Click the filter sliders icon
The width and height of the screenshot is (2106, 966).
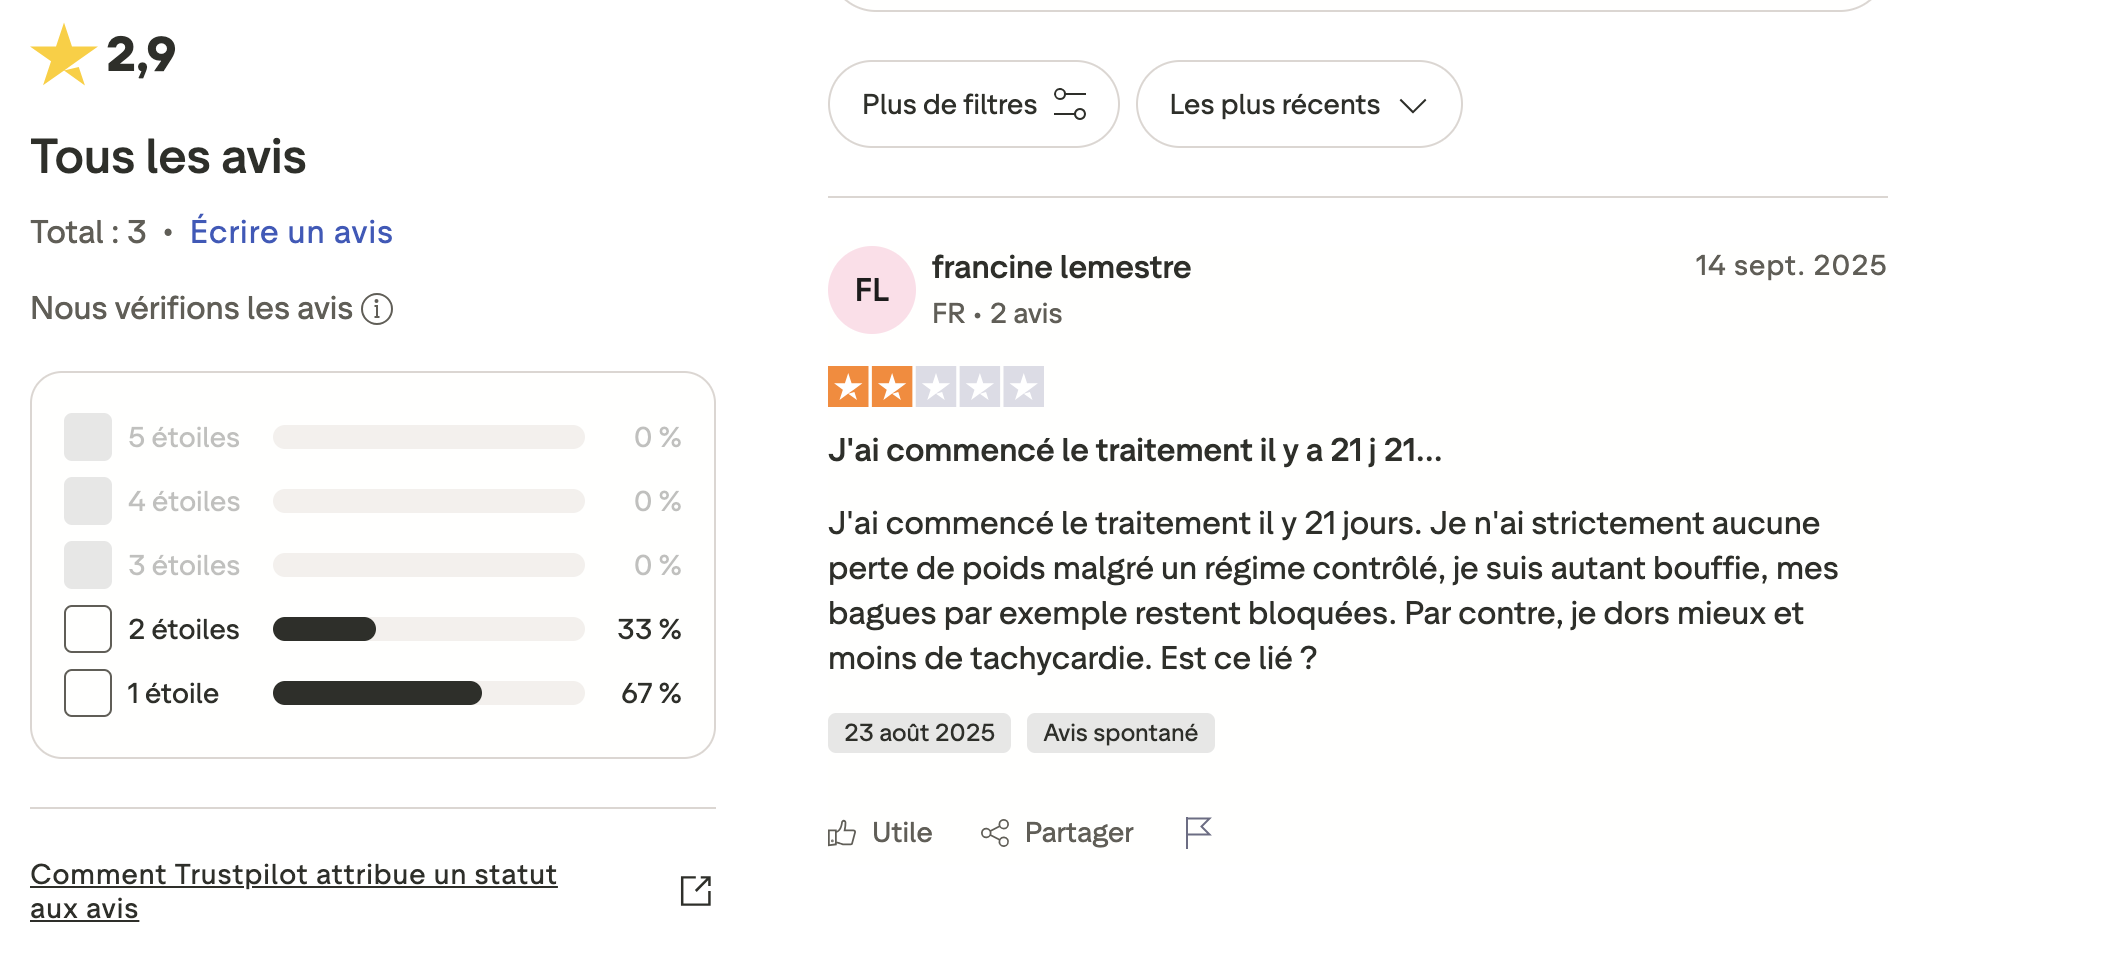tap(1070, 104)
